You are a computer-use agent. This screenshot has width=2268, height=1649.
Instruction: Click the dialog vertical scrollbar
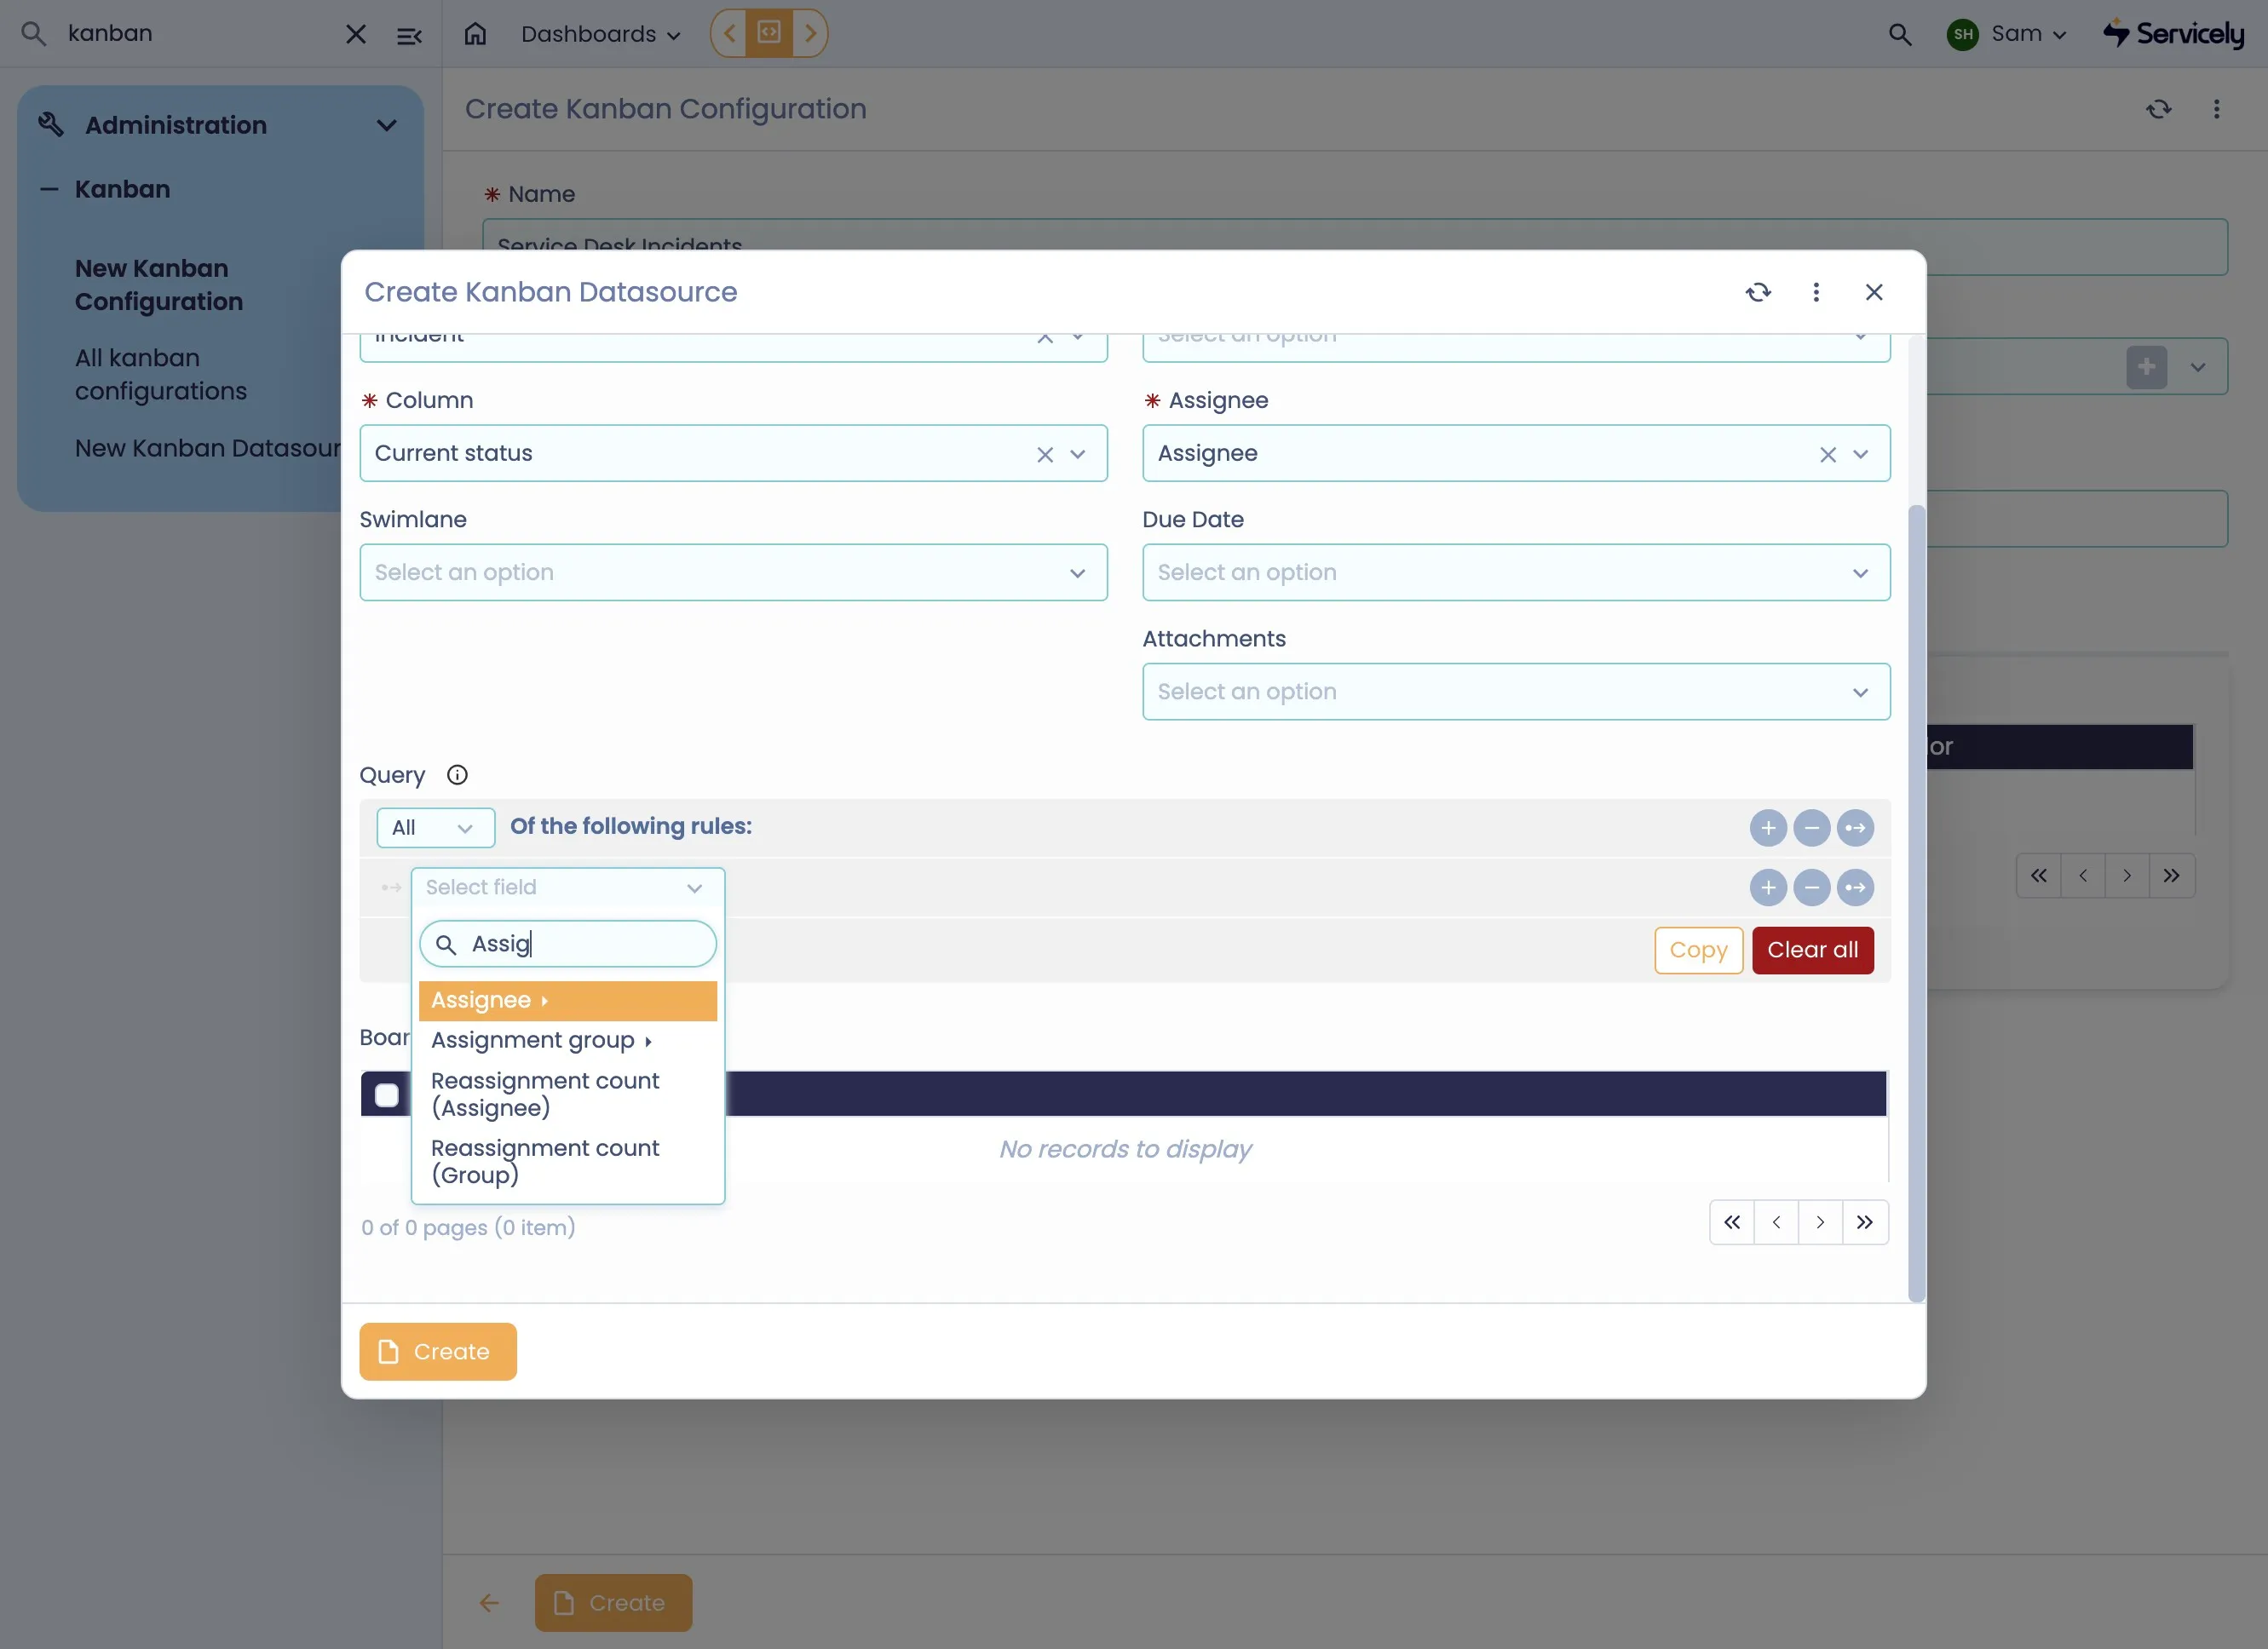click(x=1916, y=904)
